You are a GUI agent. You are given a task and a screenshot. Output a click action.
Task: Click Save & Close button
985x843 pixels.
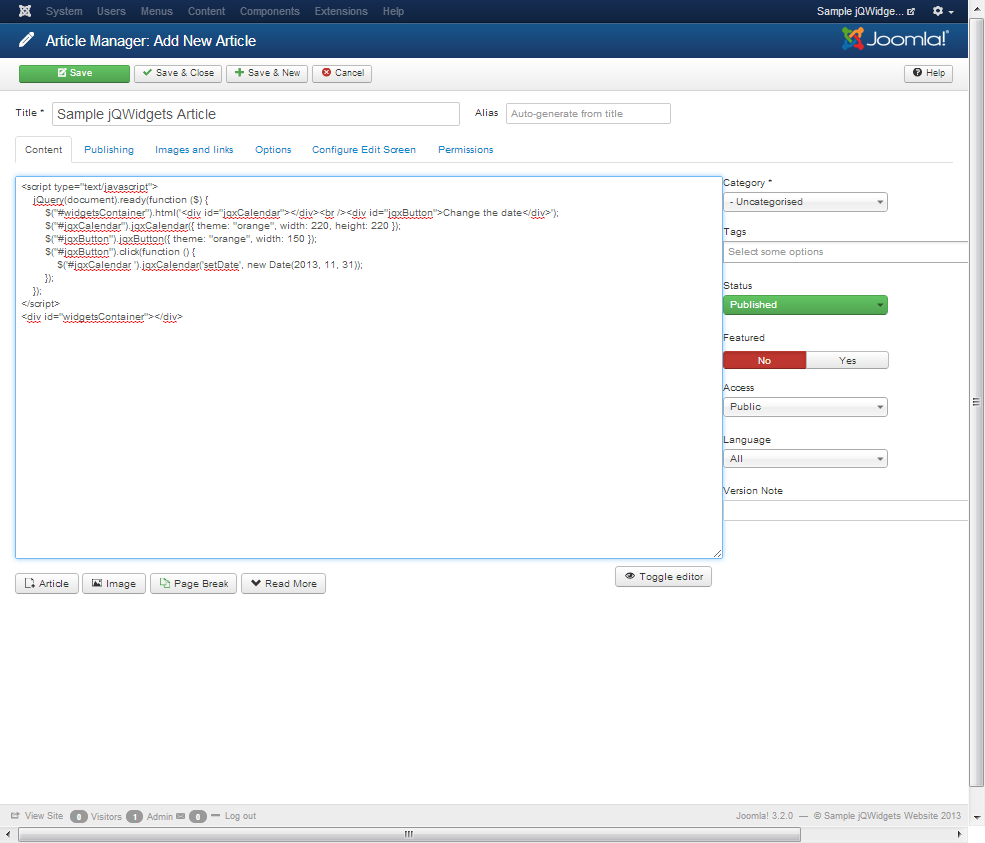click(x=178, y=73)
